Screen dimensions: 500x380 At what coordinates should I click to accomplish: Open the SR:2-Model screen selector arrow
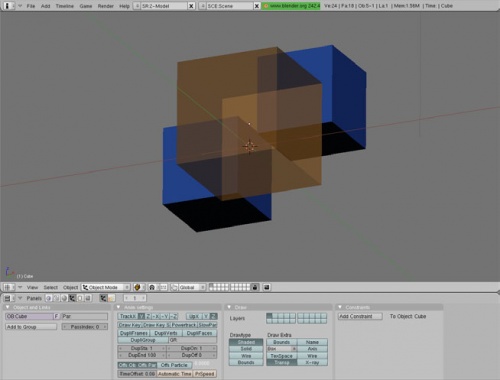tap(137, 6)
